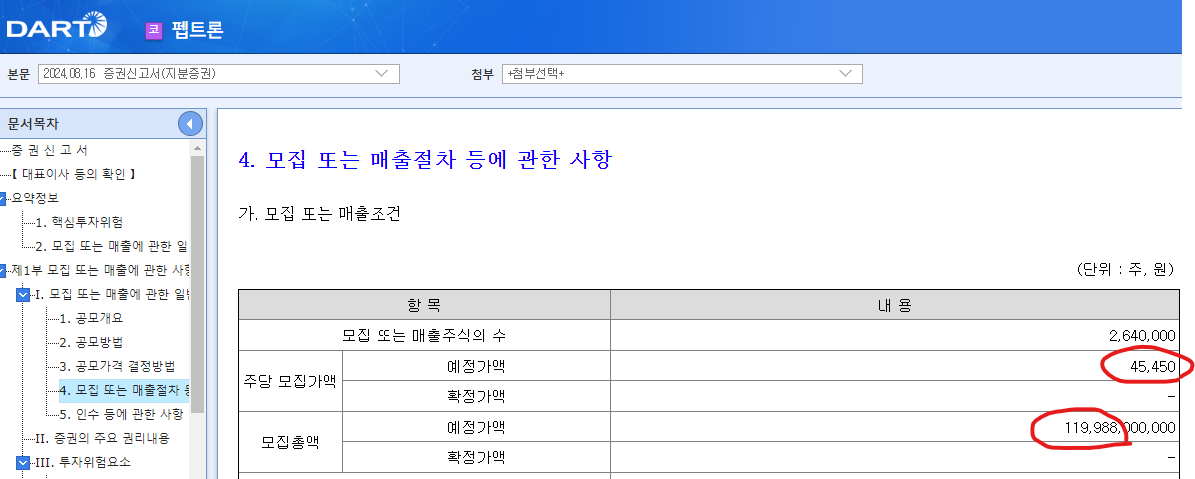Click 확정가액 in 모집총액 row
Image resolution: width=1195 pixels, height=479 pixels.
[476, 457]
